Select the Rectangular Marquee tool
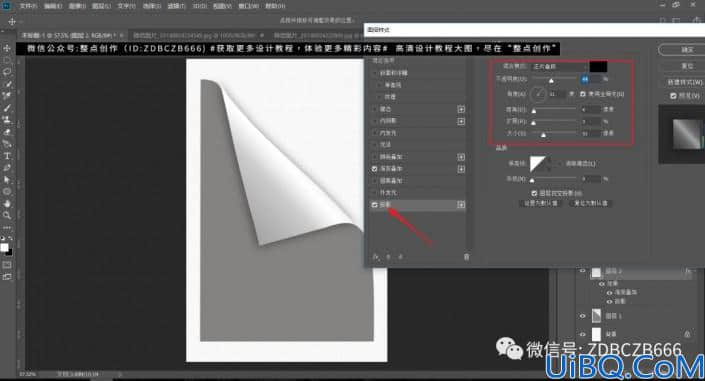705x381 pixels. pos(7,60)
